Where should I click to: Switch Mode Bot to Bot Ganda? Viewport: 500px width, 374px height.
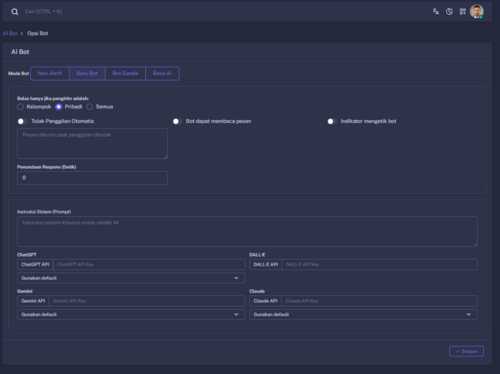(125, 73)
